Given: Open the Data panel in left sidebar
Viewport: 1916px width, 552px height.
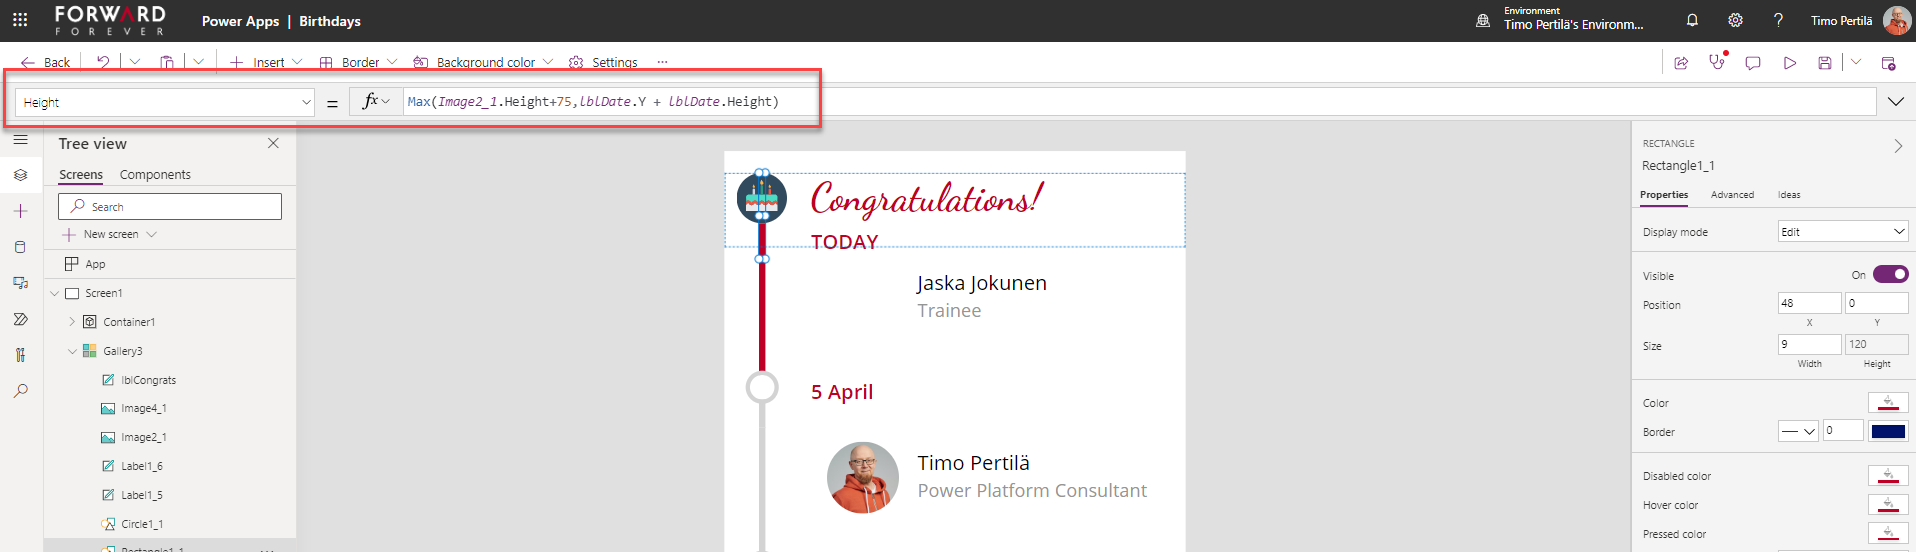Looking at the screenshot, I should [x=20, y=247].
